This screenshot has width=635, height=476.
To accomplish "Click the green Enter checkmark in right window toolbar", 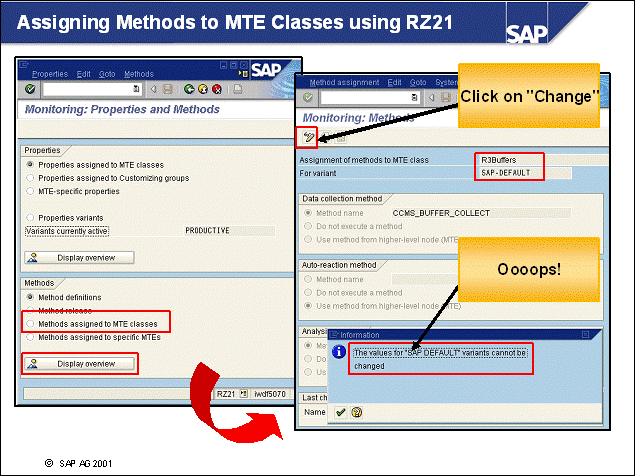I will [308, 98].
